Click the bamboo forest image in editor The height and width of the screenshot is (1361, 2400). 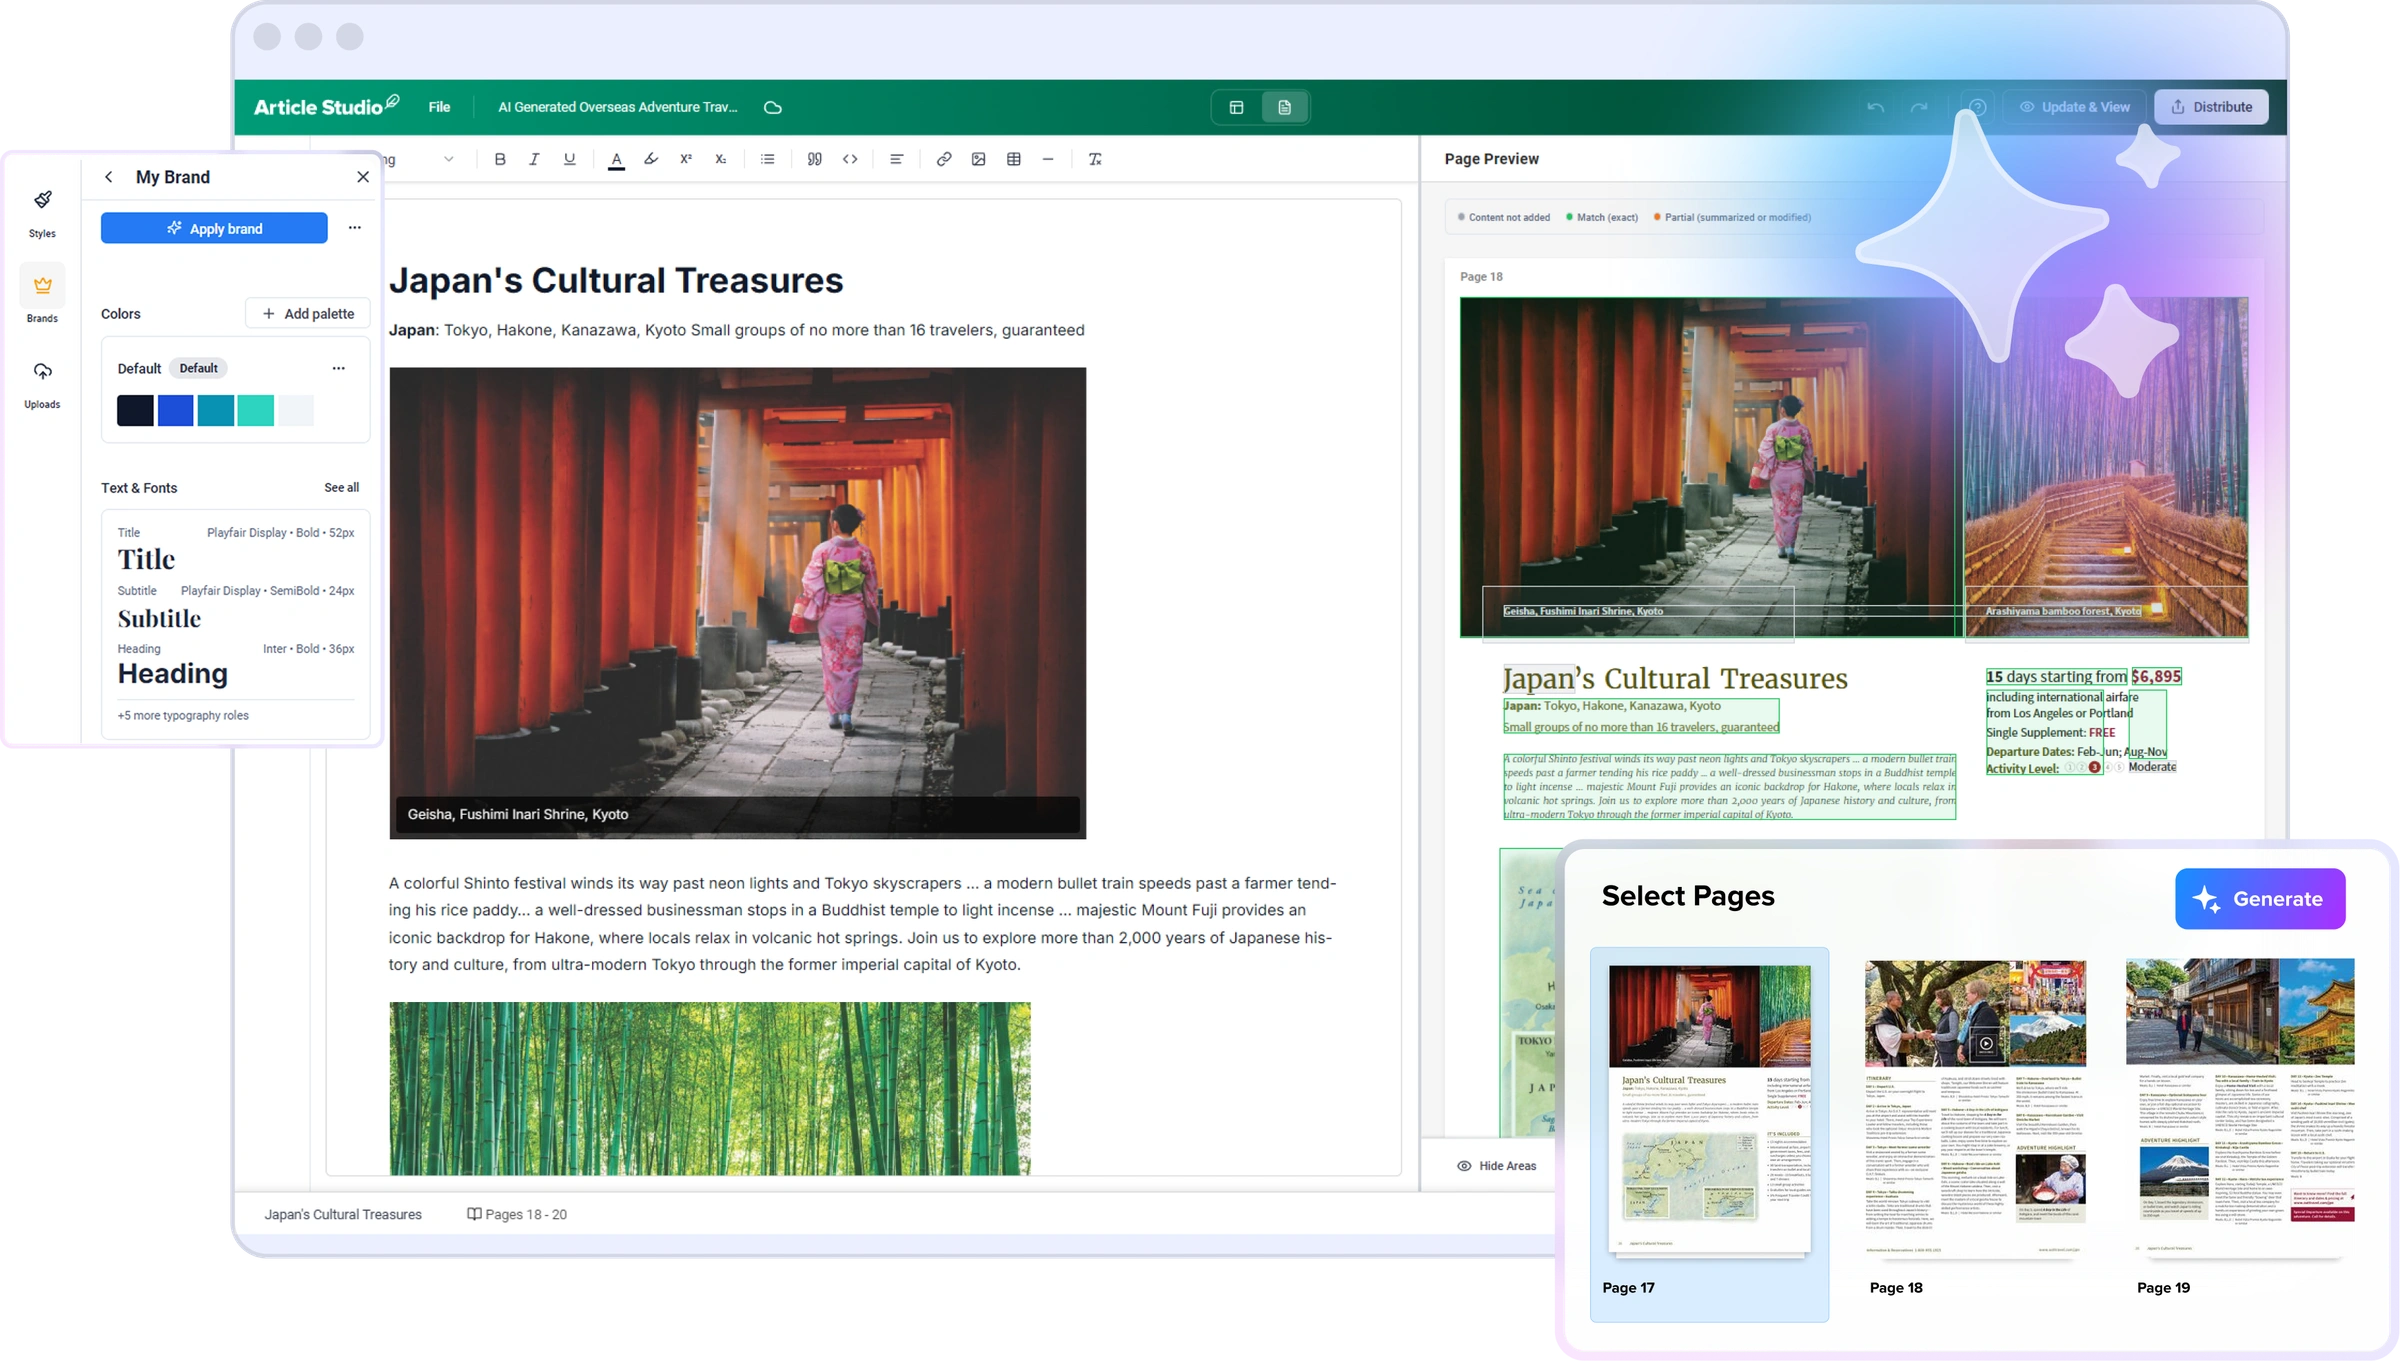[x=709, y=1088]
